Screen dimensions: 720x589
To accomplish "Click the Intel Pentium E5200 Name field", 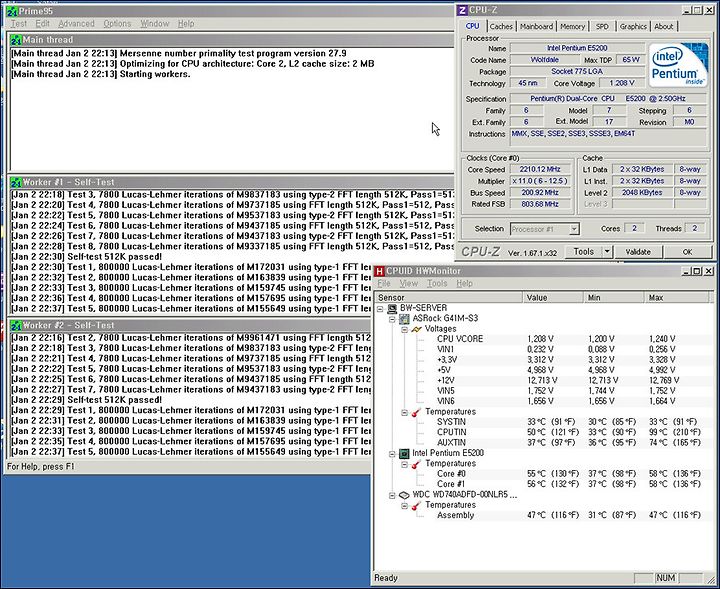I will (x=577, y=48).
